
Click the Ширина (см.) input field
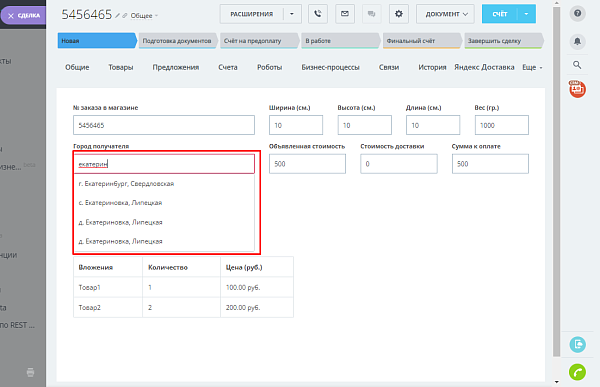(296, 125)
